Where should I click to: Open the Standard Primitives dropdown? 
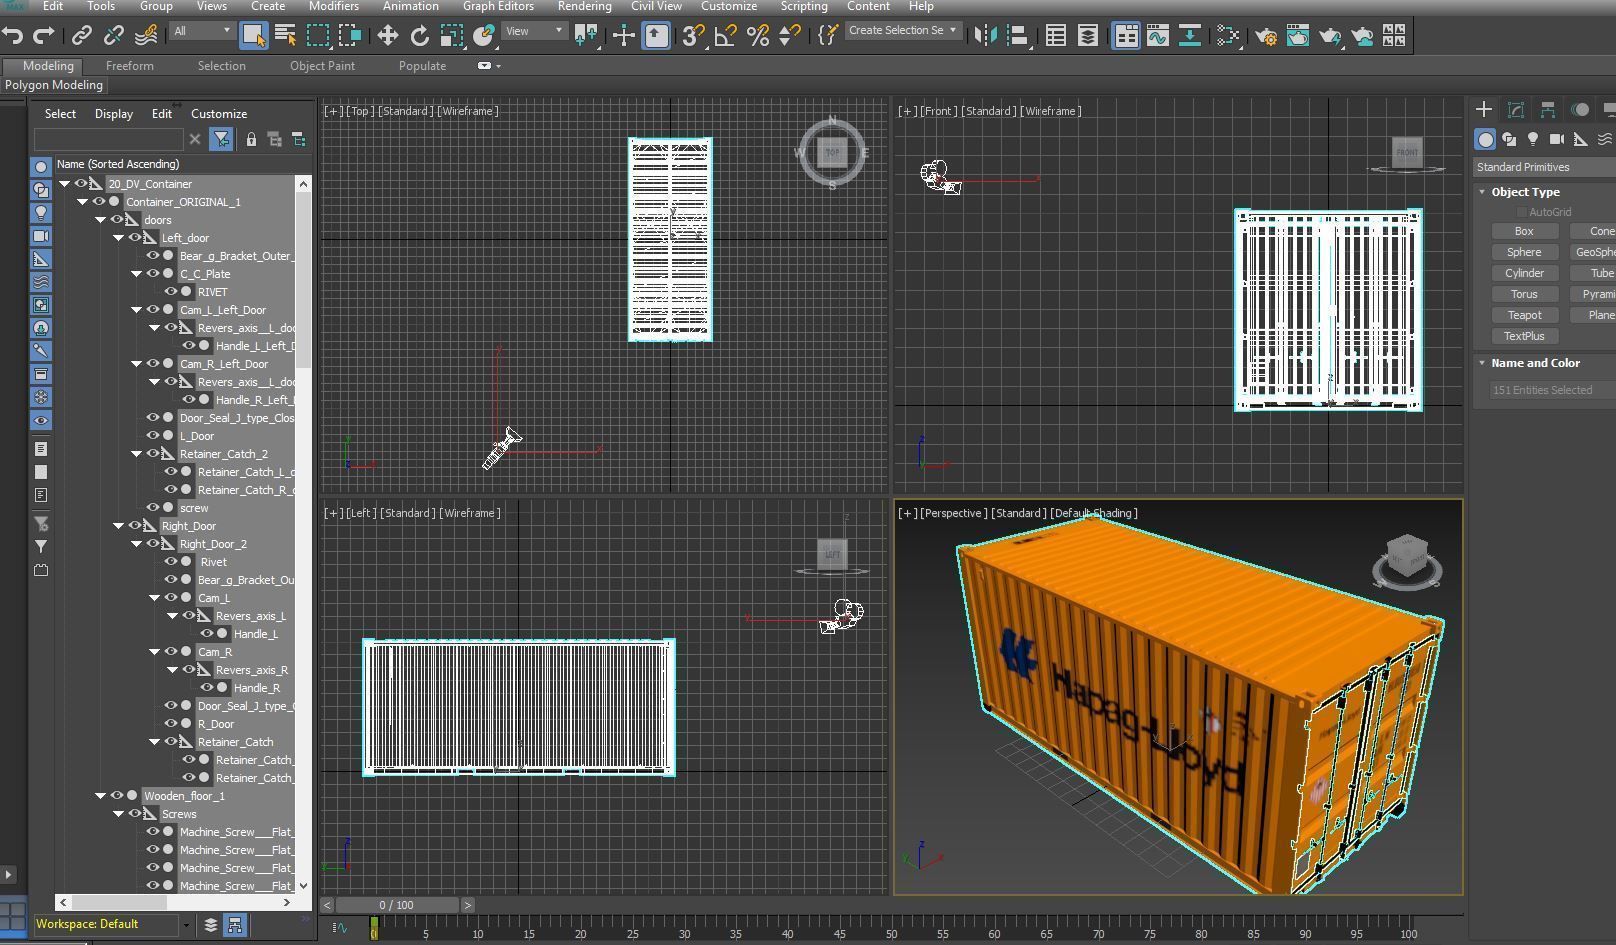(x=1544, y=167)
